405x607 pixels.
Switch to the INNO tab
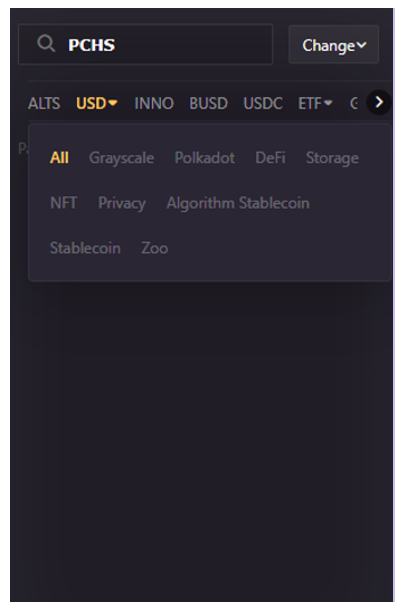point(154,103)
